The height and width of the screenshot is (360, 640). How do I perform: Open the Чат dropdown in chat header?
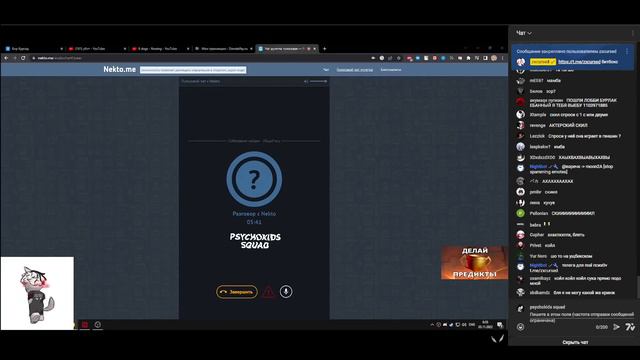pos(524,33)
